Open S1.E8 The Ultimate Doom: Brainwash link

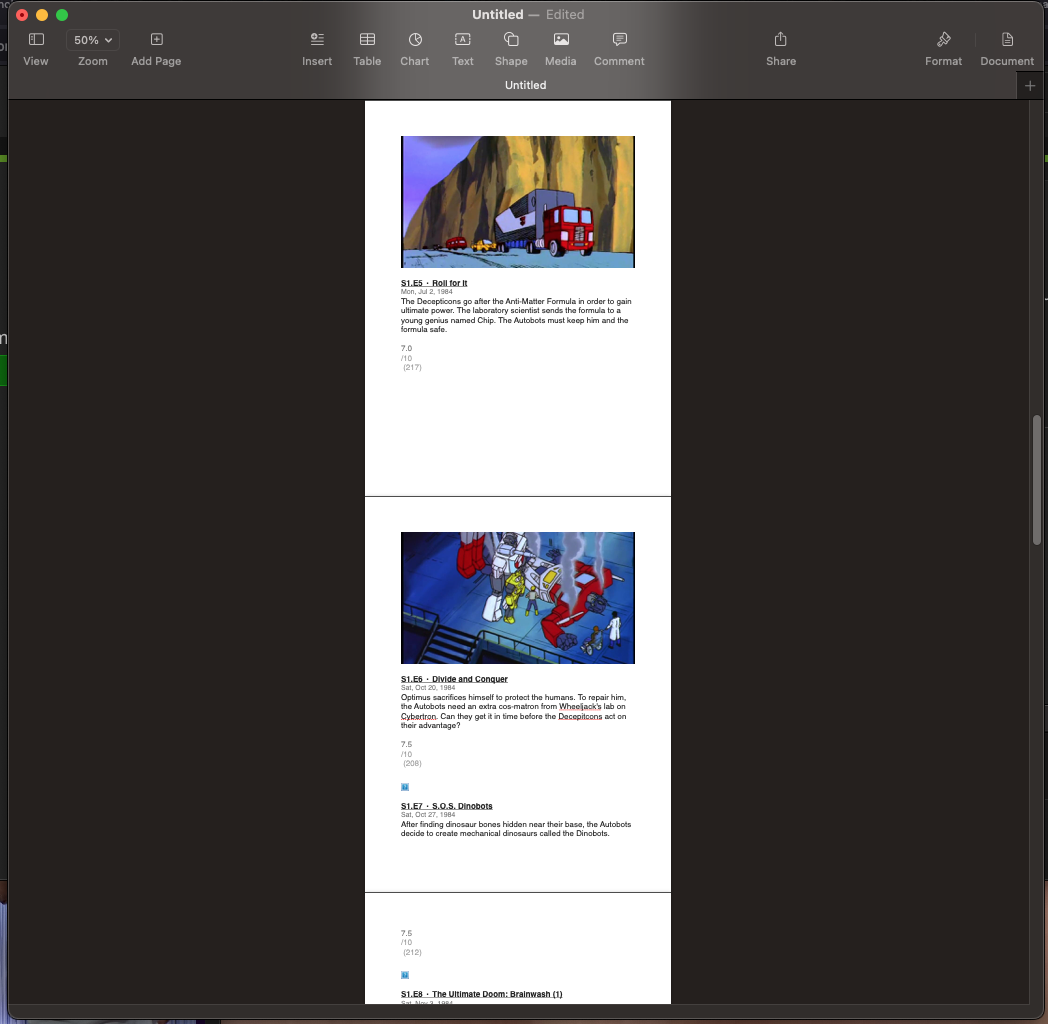point(481,994)
